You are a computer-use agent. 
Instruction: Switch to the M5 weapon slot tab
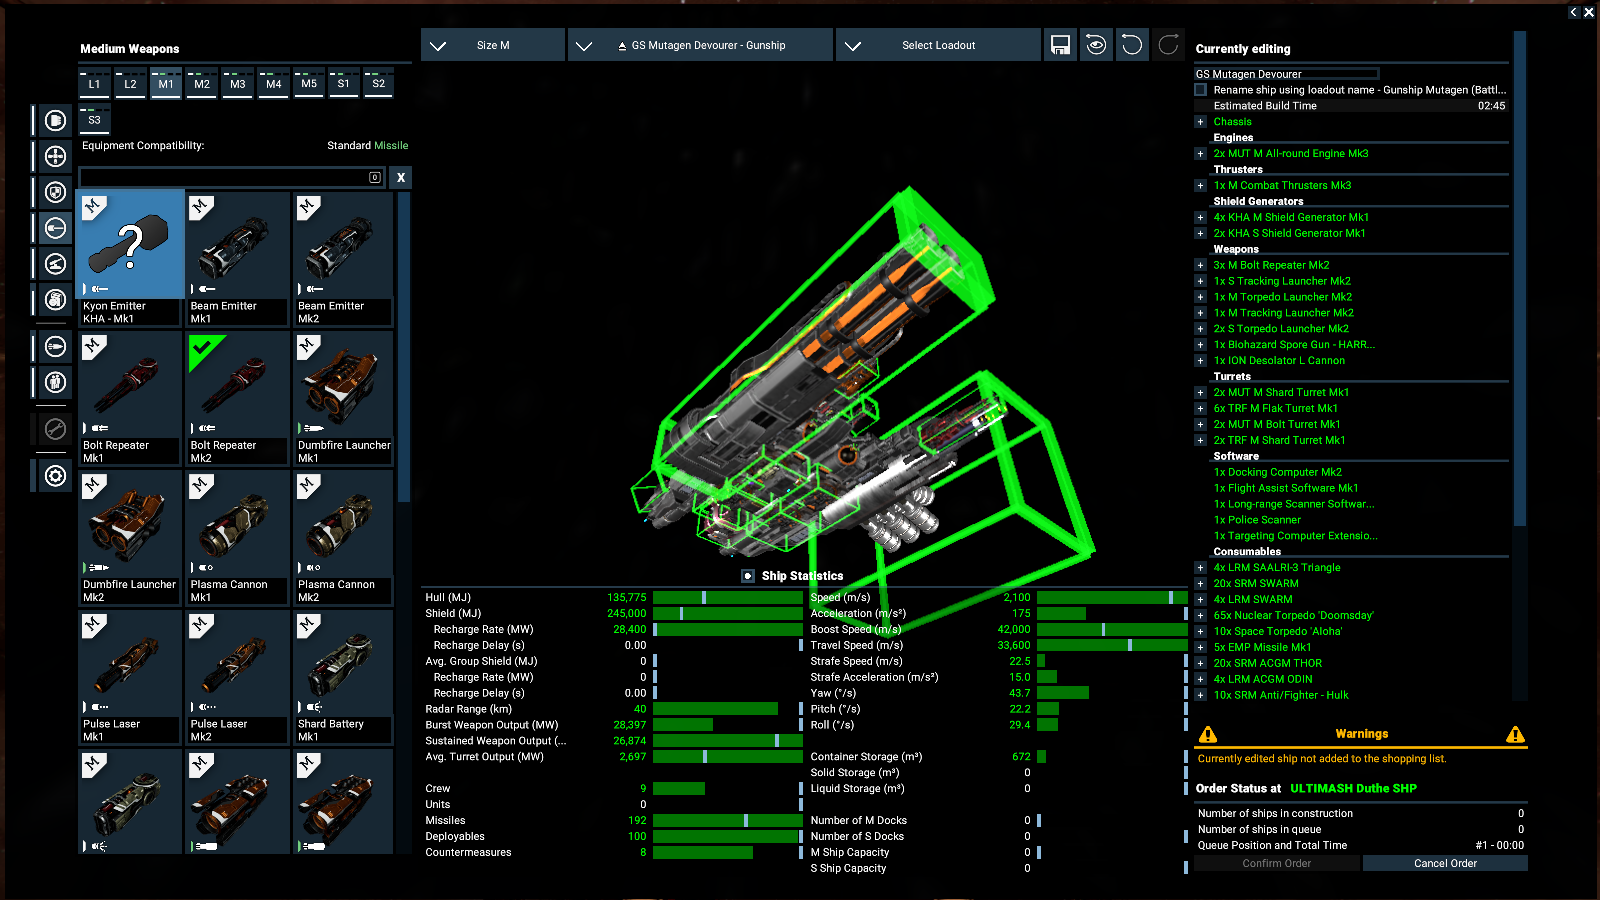tap(309, 83)
